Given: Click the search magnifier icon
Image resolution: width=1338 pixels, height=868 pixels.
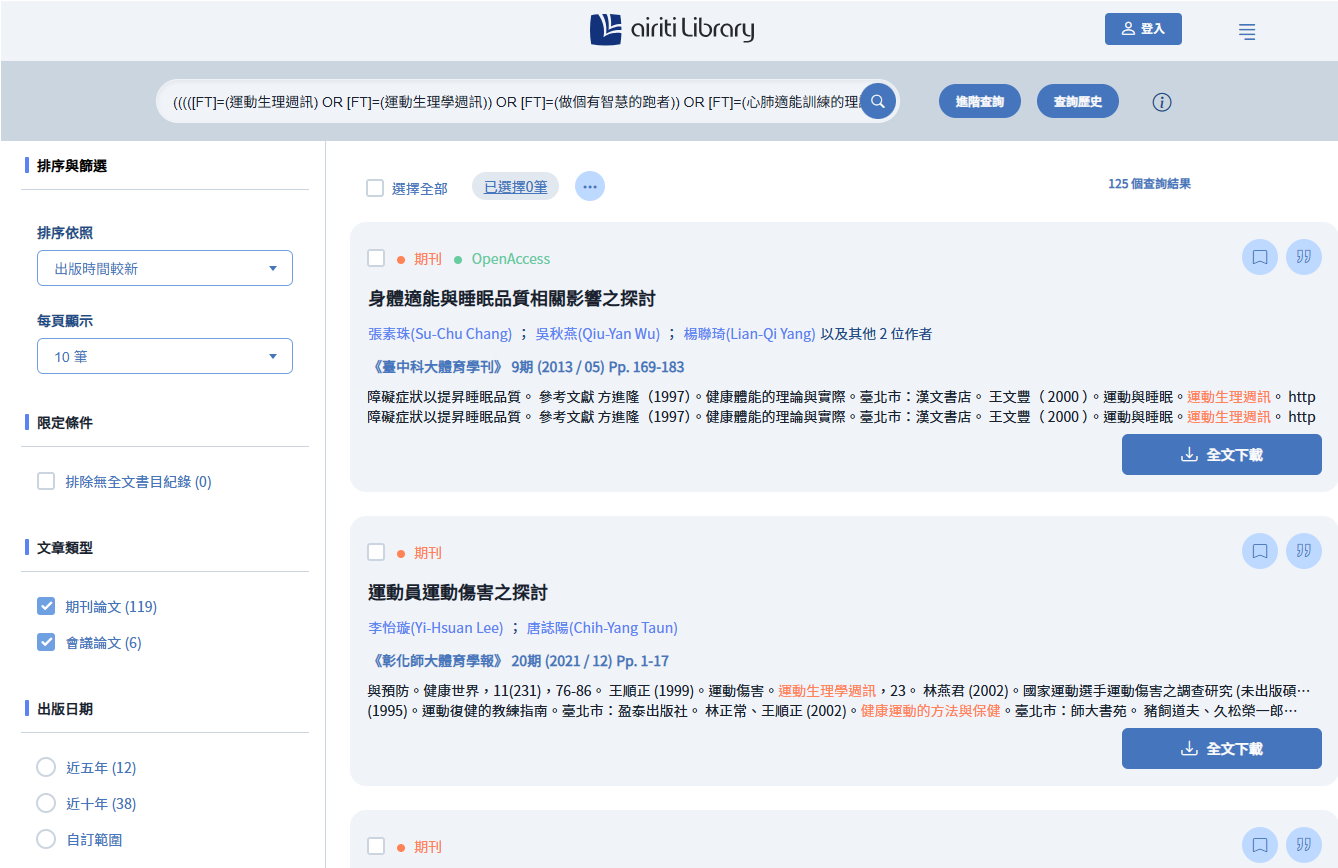Looking at the screenshot, I should [x=877, y=101].
